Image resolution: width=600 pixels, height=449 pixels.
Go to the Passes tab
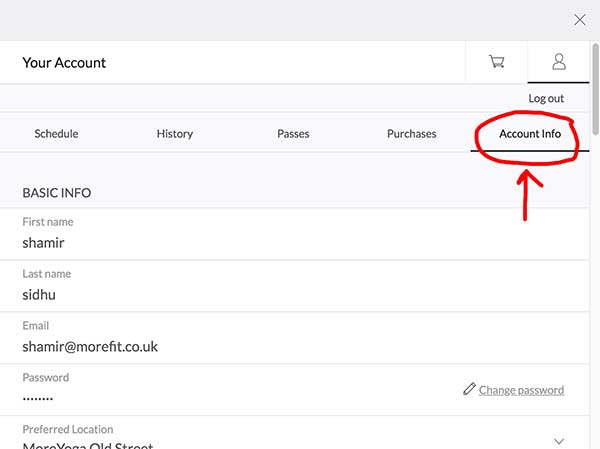tap(293, 134)
